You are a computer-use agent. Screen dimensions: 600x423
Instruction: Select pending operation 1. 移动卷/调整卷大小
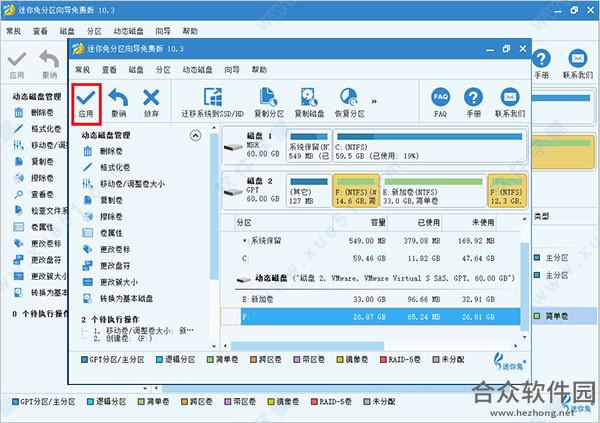(x=143, y=330)
